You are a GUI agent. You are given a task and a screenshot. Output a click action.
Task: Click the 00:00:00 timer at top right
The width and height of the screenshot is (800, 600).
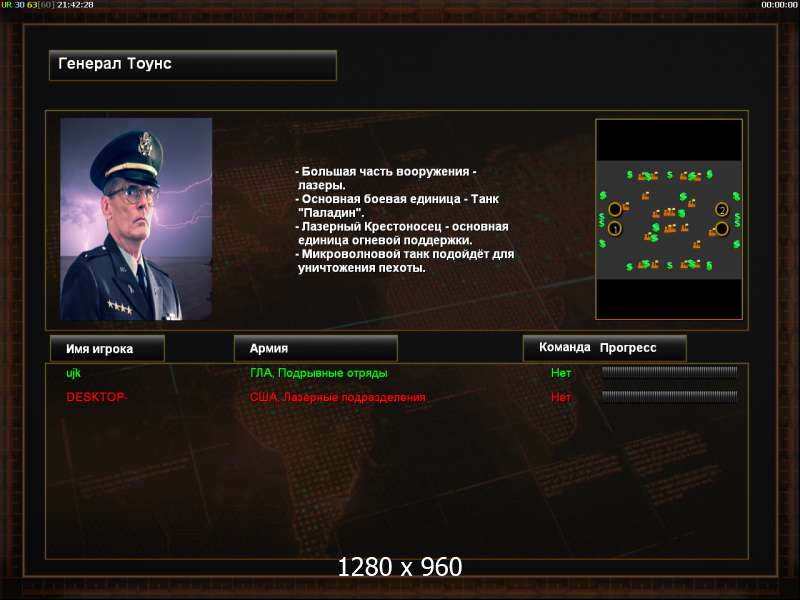pyautogui.click(x=779, y=5)
